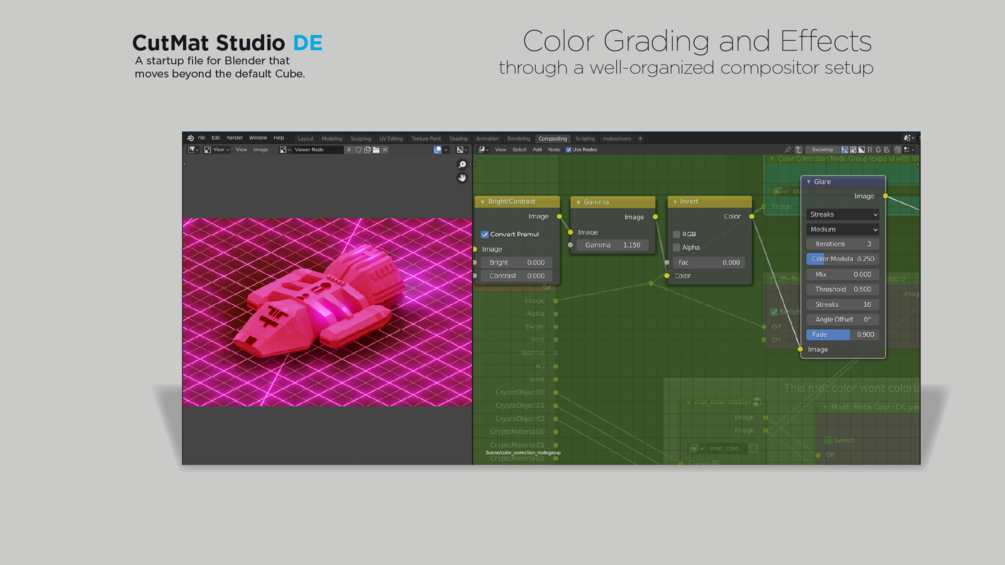Open the Blender logo menu
Image resolution: width=1005 pixels, height=565 pixels.
coord(190,138)
